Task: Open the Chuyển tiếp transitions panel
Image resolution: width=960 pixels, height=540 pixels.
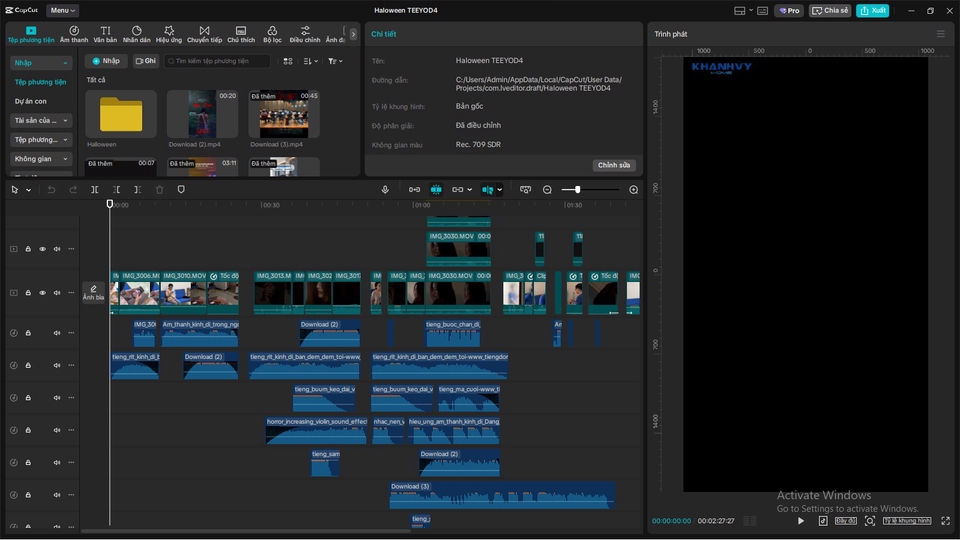Action: (x=204, y=35)
